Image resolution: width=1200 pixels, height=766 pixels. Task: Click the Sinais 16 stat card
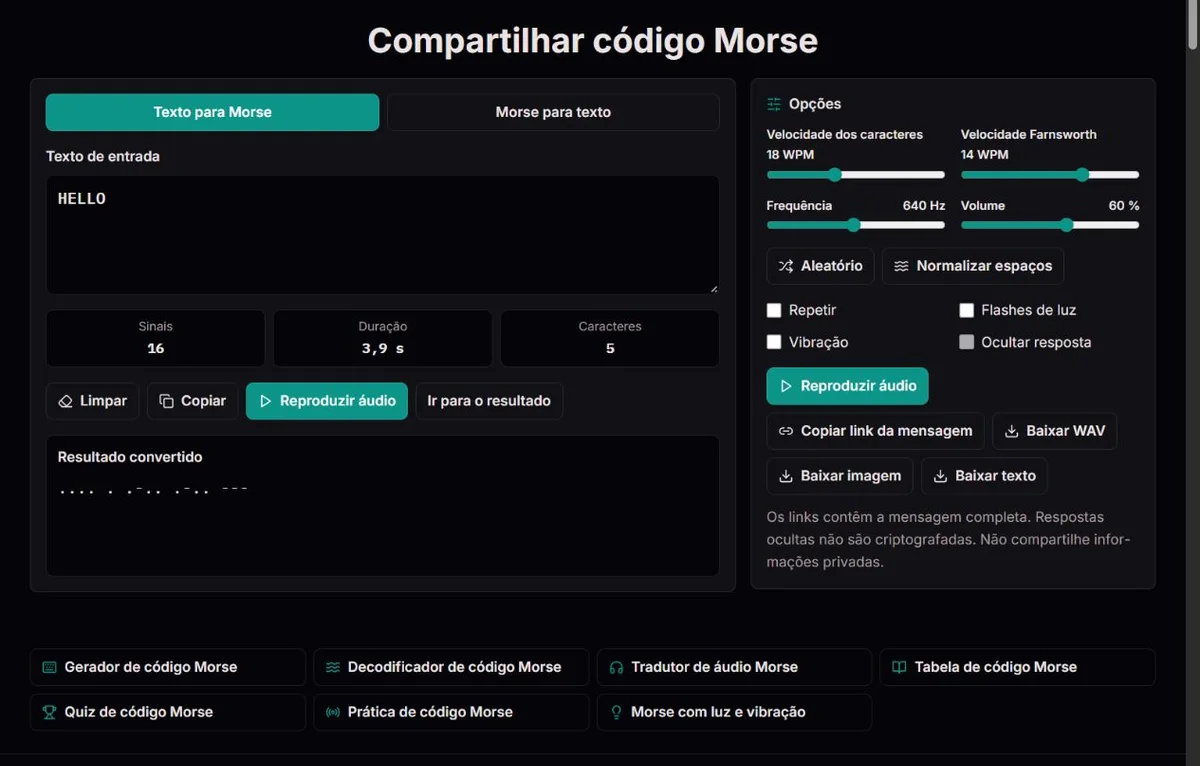pyautogui.click(x=155, y=338)
